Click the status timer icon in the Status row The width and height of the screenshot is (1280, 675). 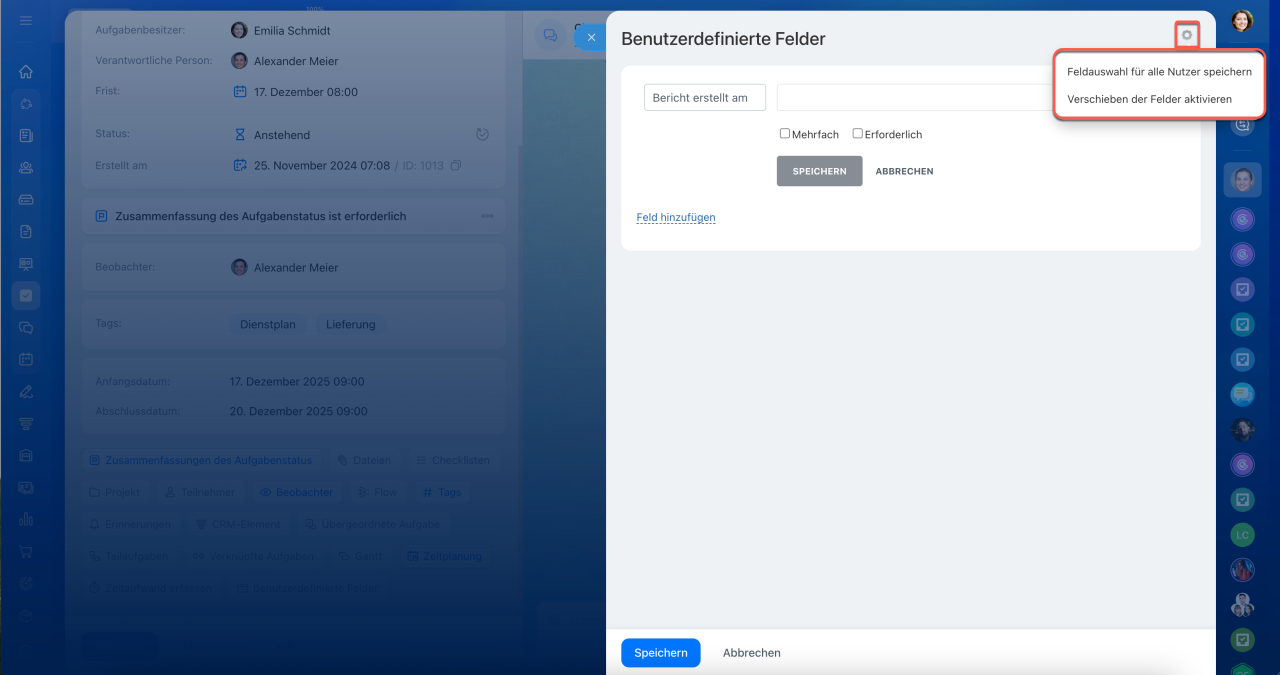coord(482,134)
